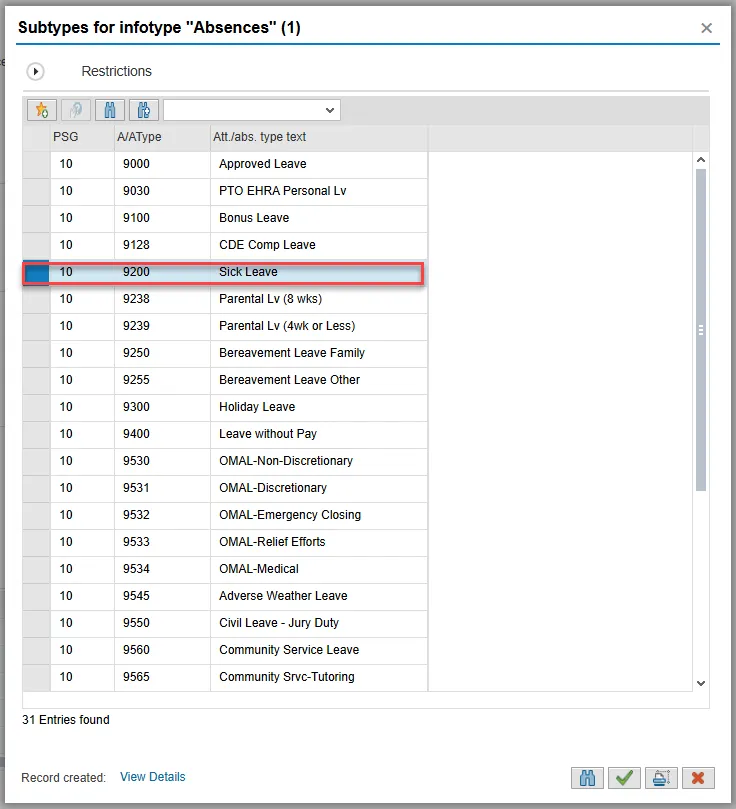The image size is (736, 809).
Task: Click the Add to Personal List star icon
Action: (42, 110)
